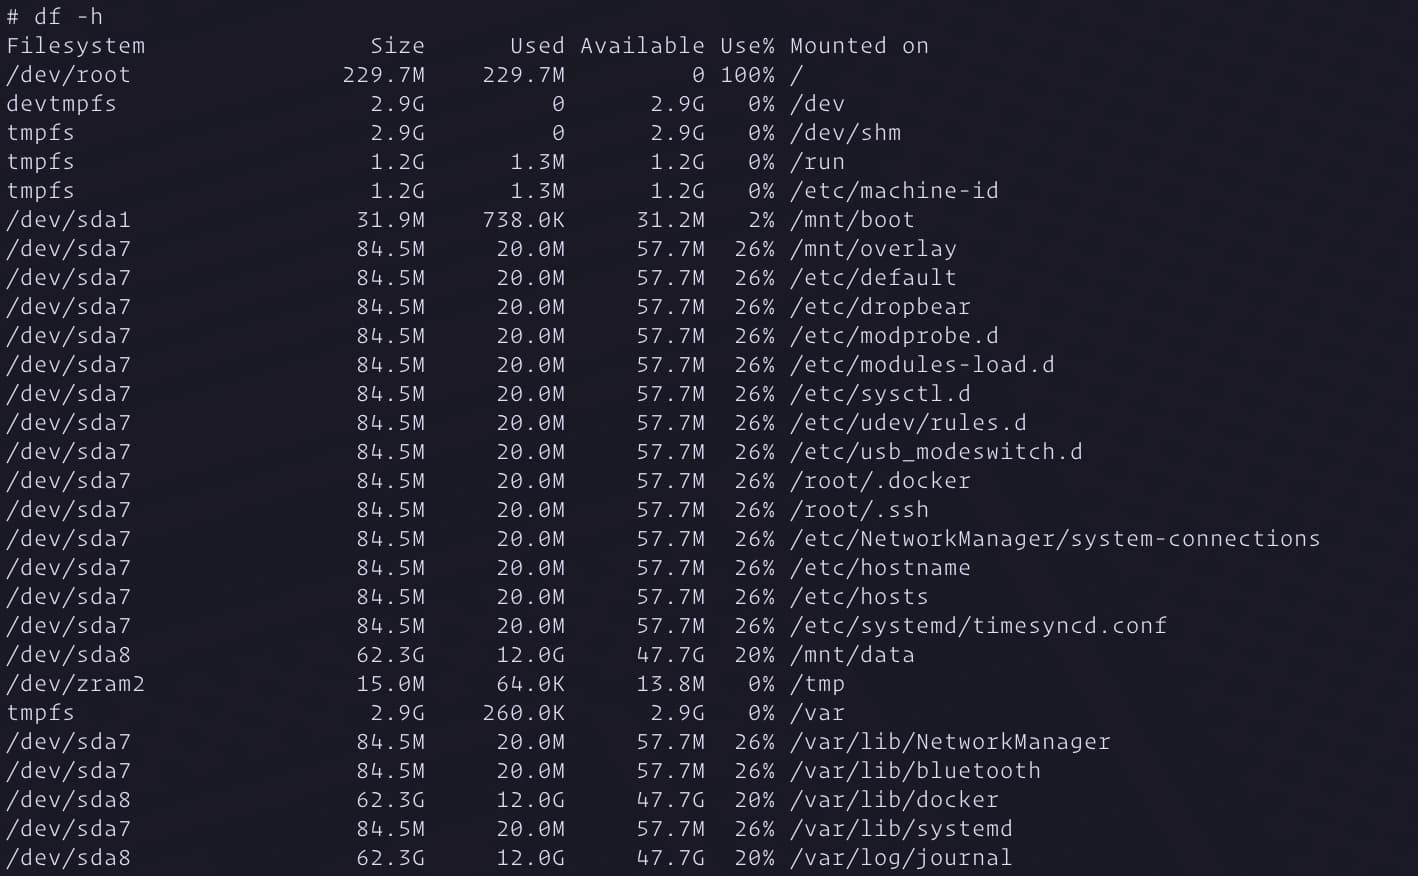Click the '/mnt/data' mount path

coord(852,655)
